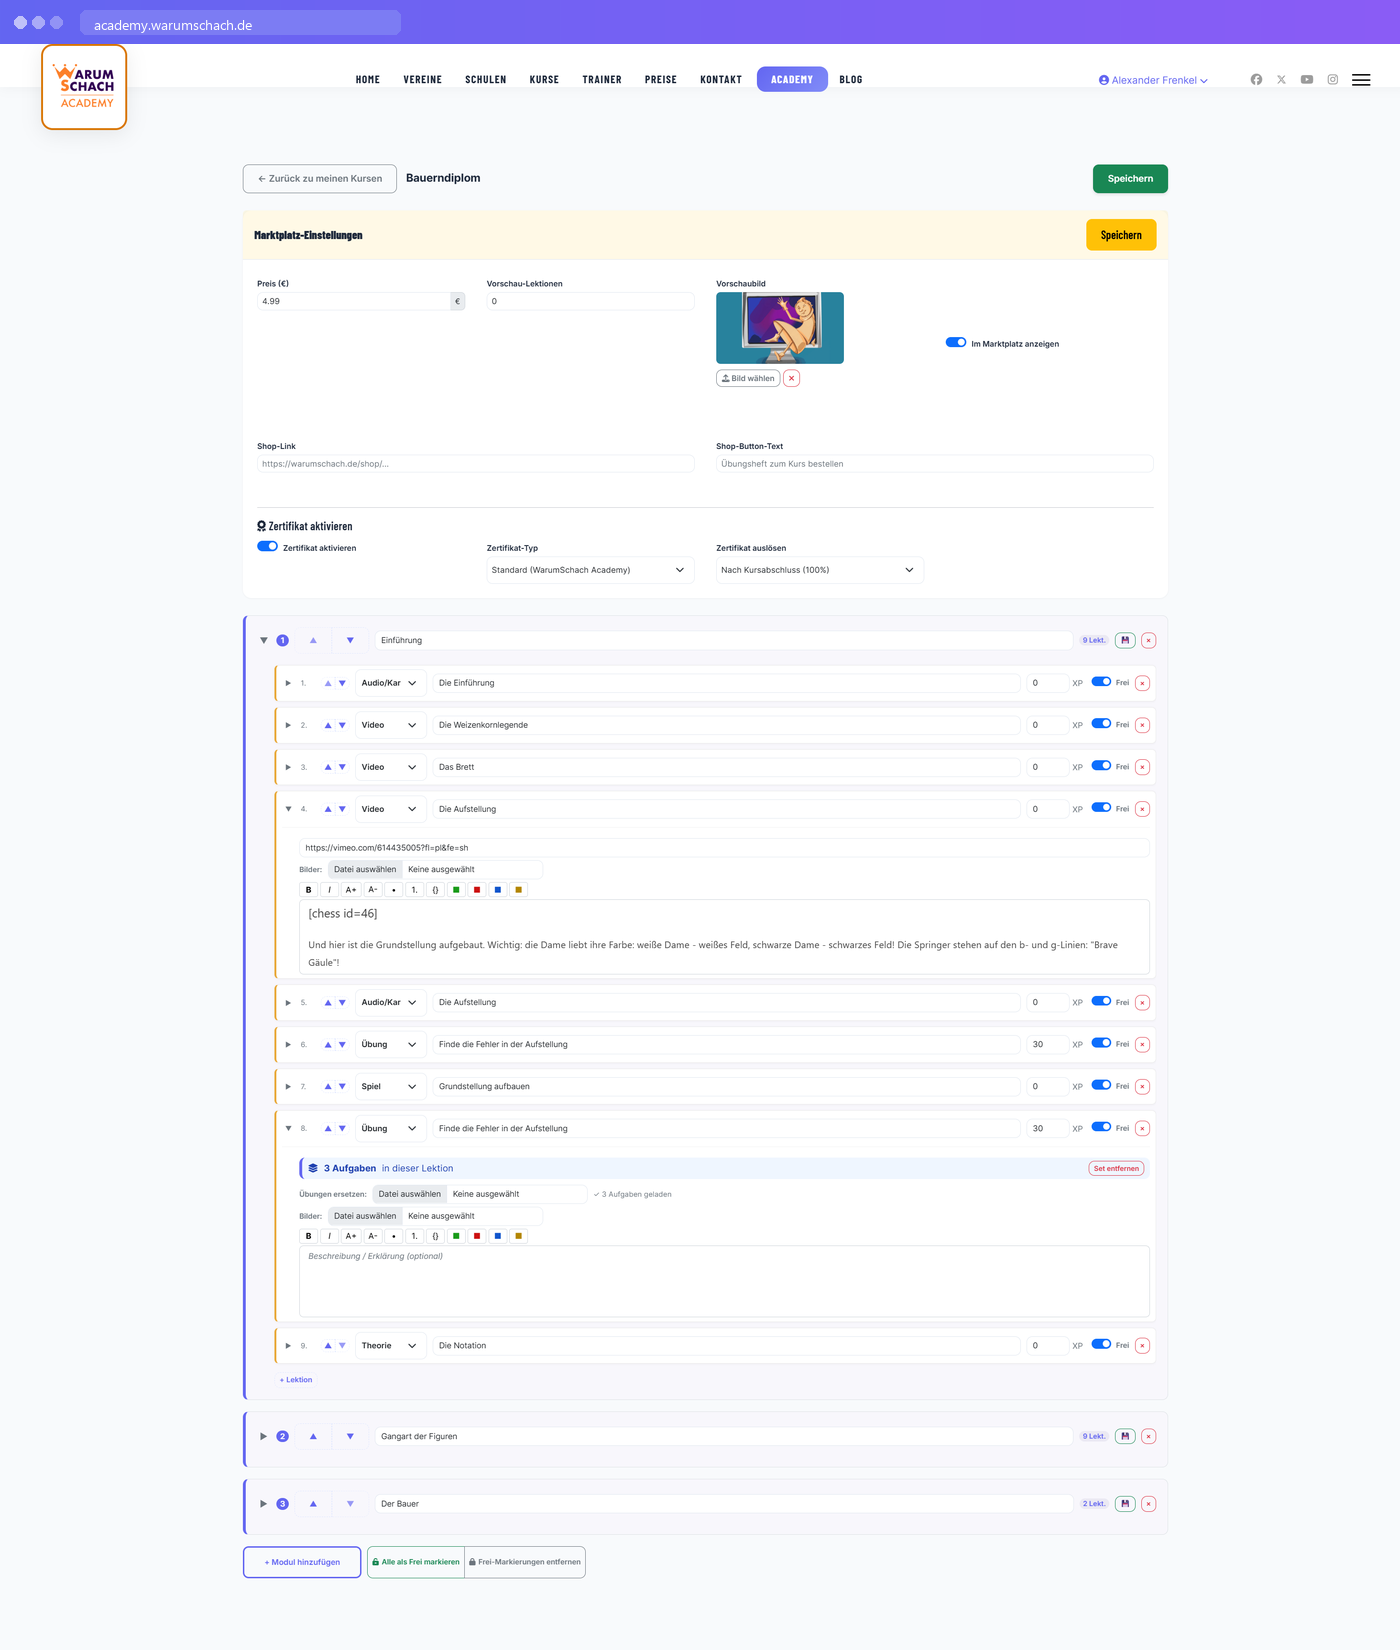Toggle Frei switch for Das Brett lesson
Image resolution: width=1400 pixels, height=1650 pixels.
pos(1101,766)
